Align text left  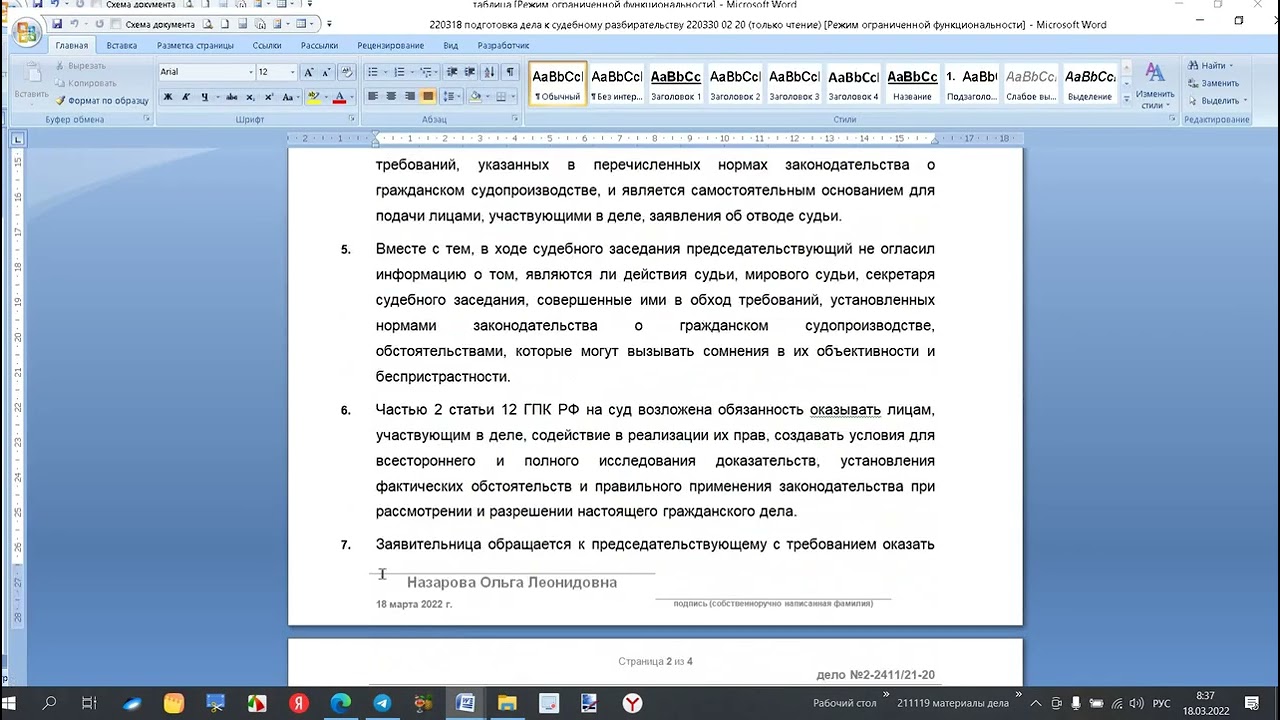click(373, 97)
